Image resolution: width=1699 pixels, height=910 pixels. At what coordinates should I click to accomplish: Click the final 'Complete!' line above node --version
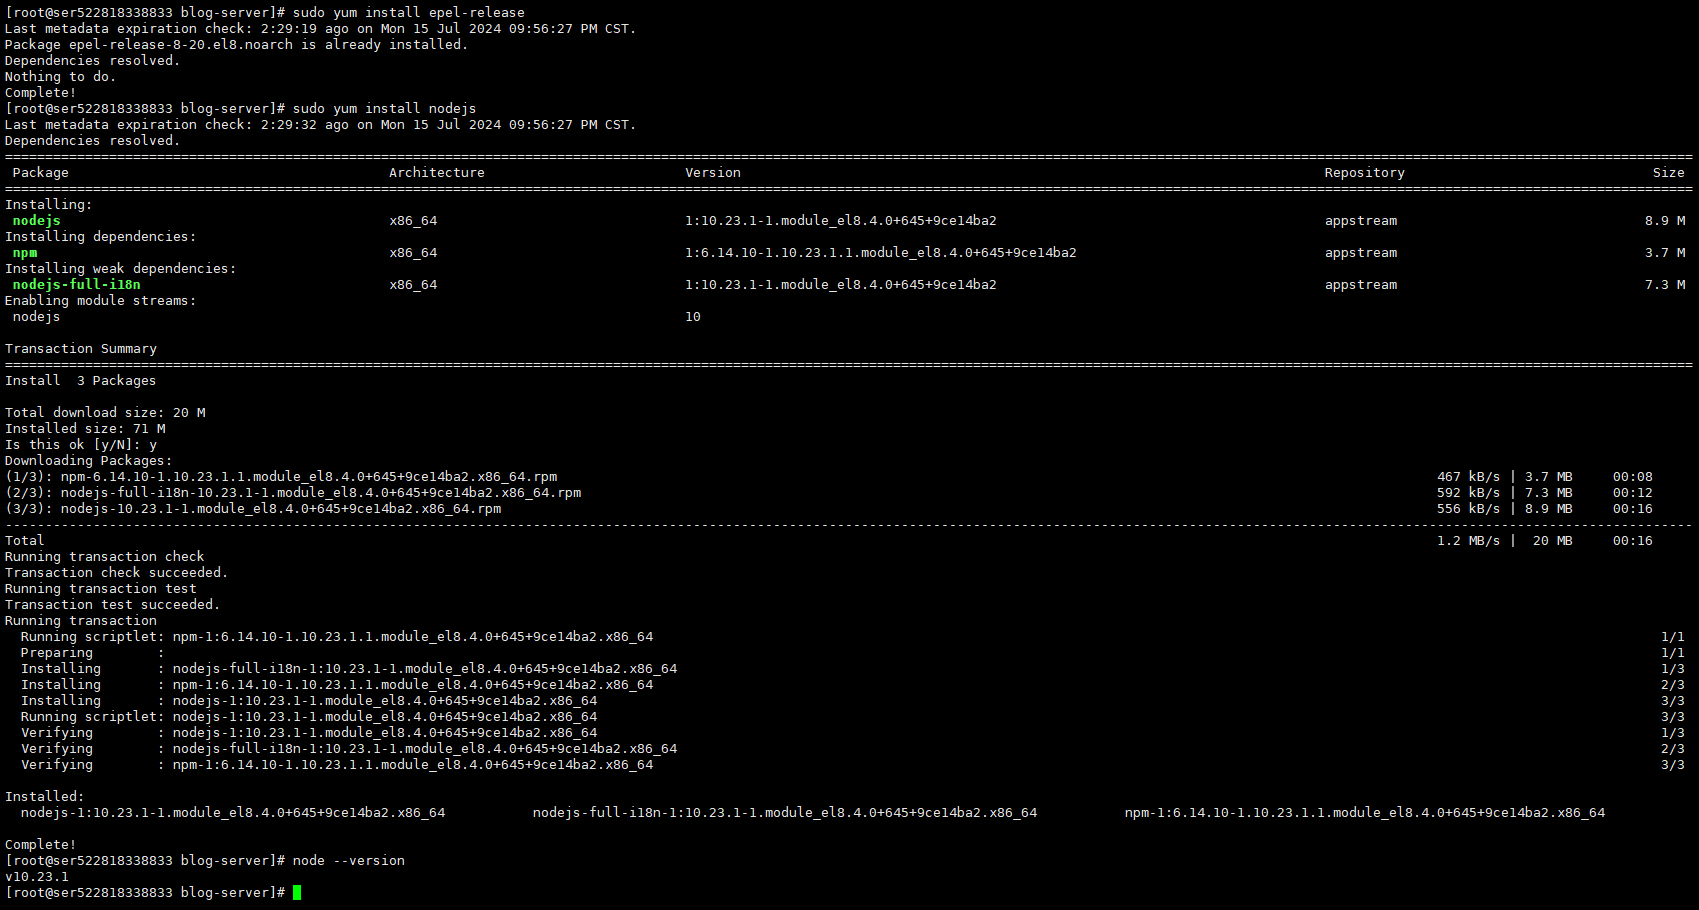pos(41,845)
